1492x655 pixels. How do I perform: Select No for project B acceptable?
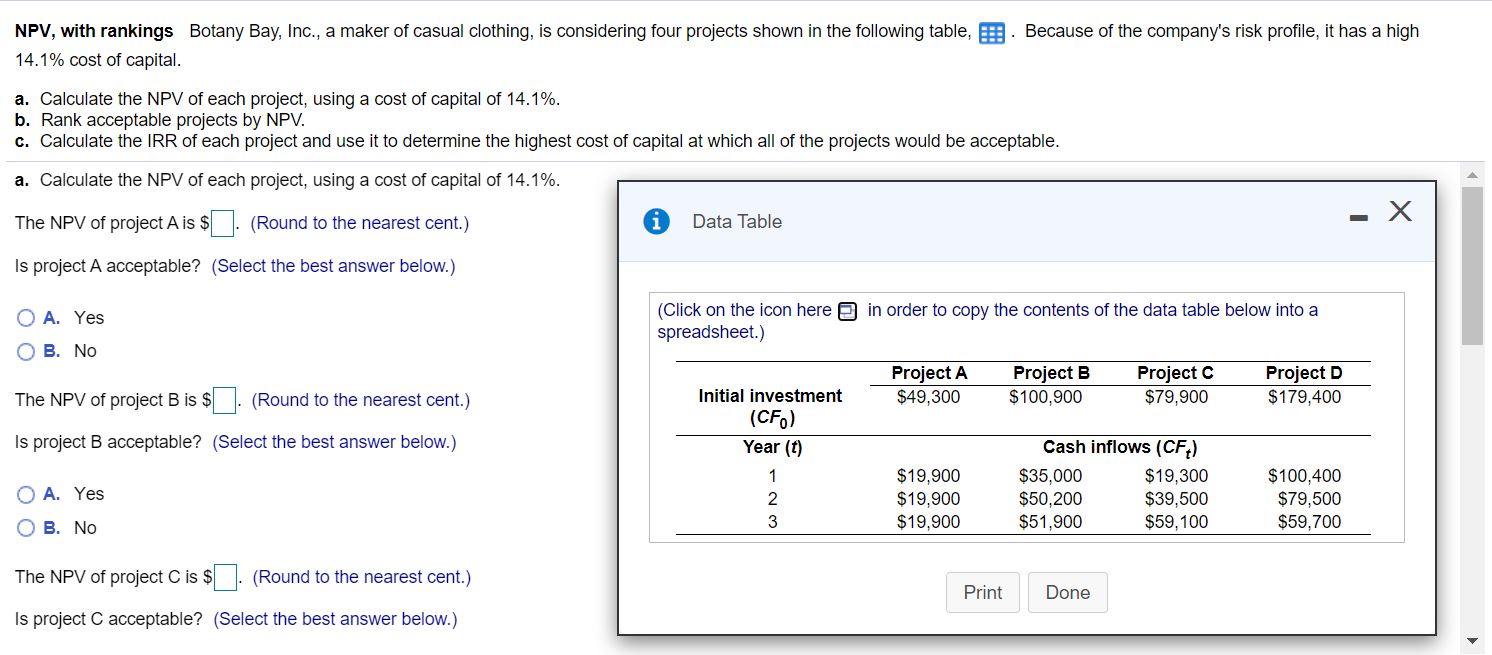(26, 528)
